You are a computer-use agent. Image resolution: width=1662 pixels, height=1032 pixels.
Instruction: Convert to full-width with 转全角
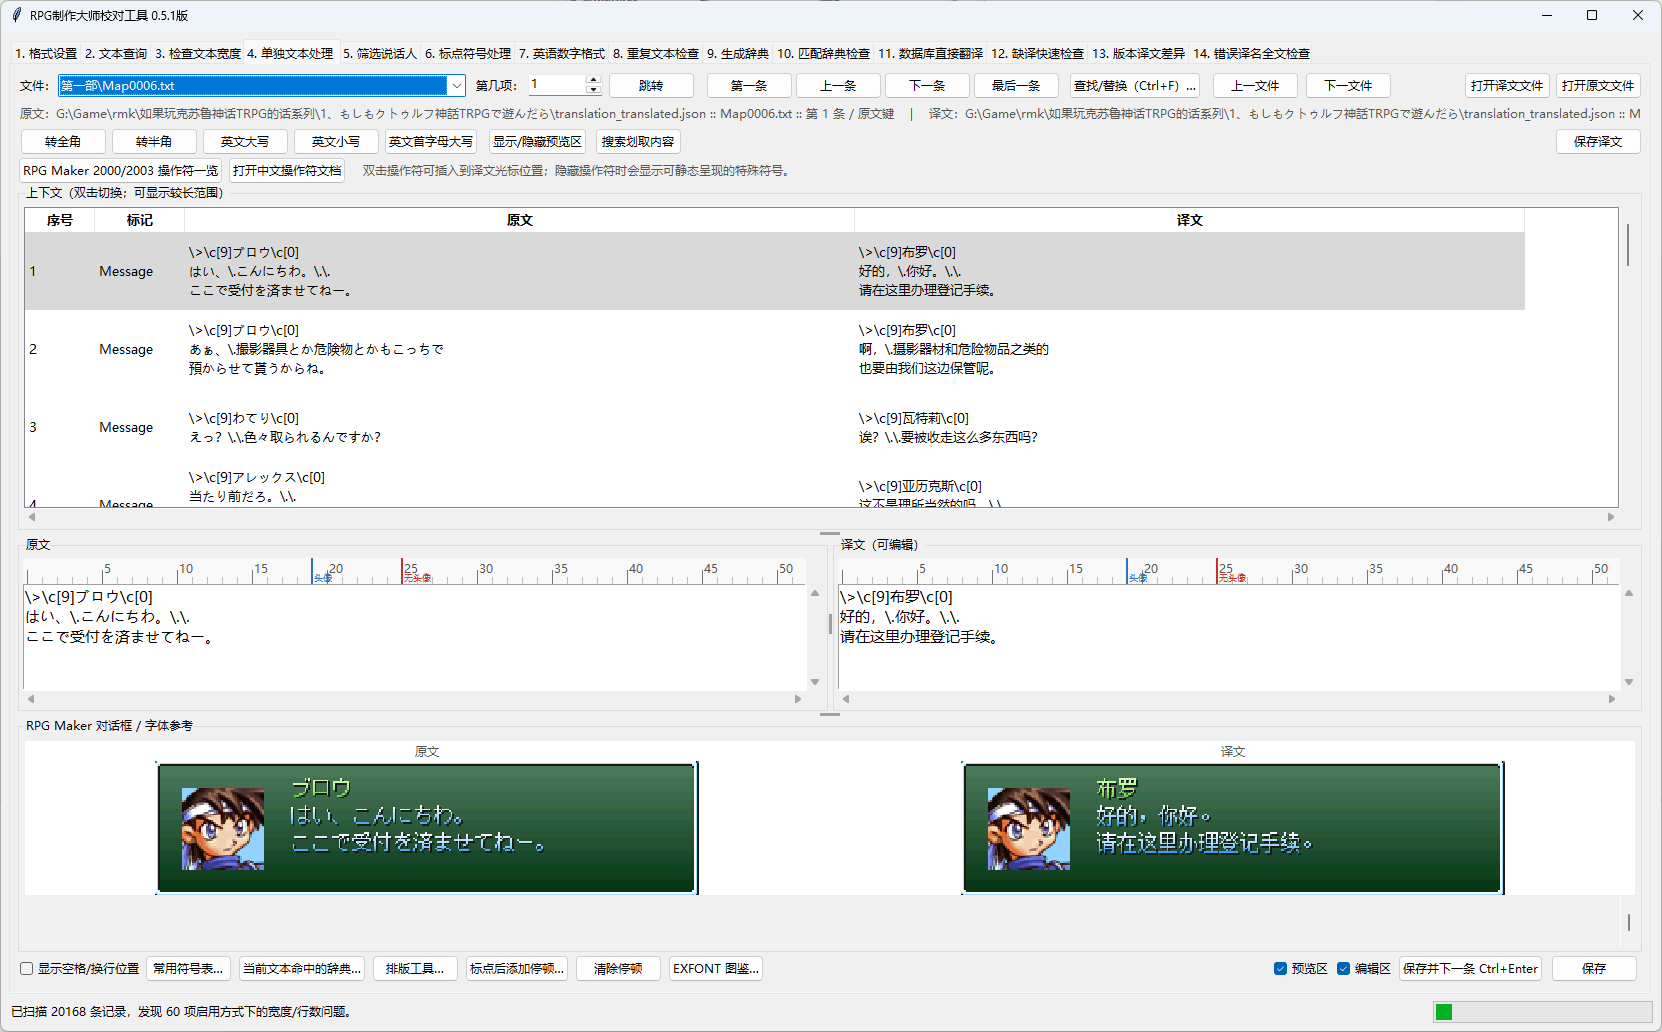point(63,142)
